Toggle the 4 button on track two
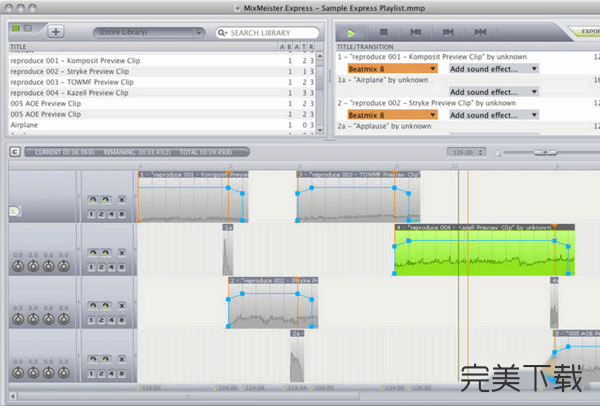This screenshot has height=406, width=600. point(111,267)
